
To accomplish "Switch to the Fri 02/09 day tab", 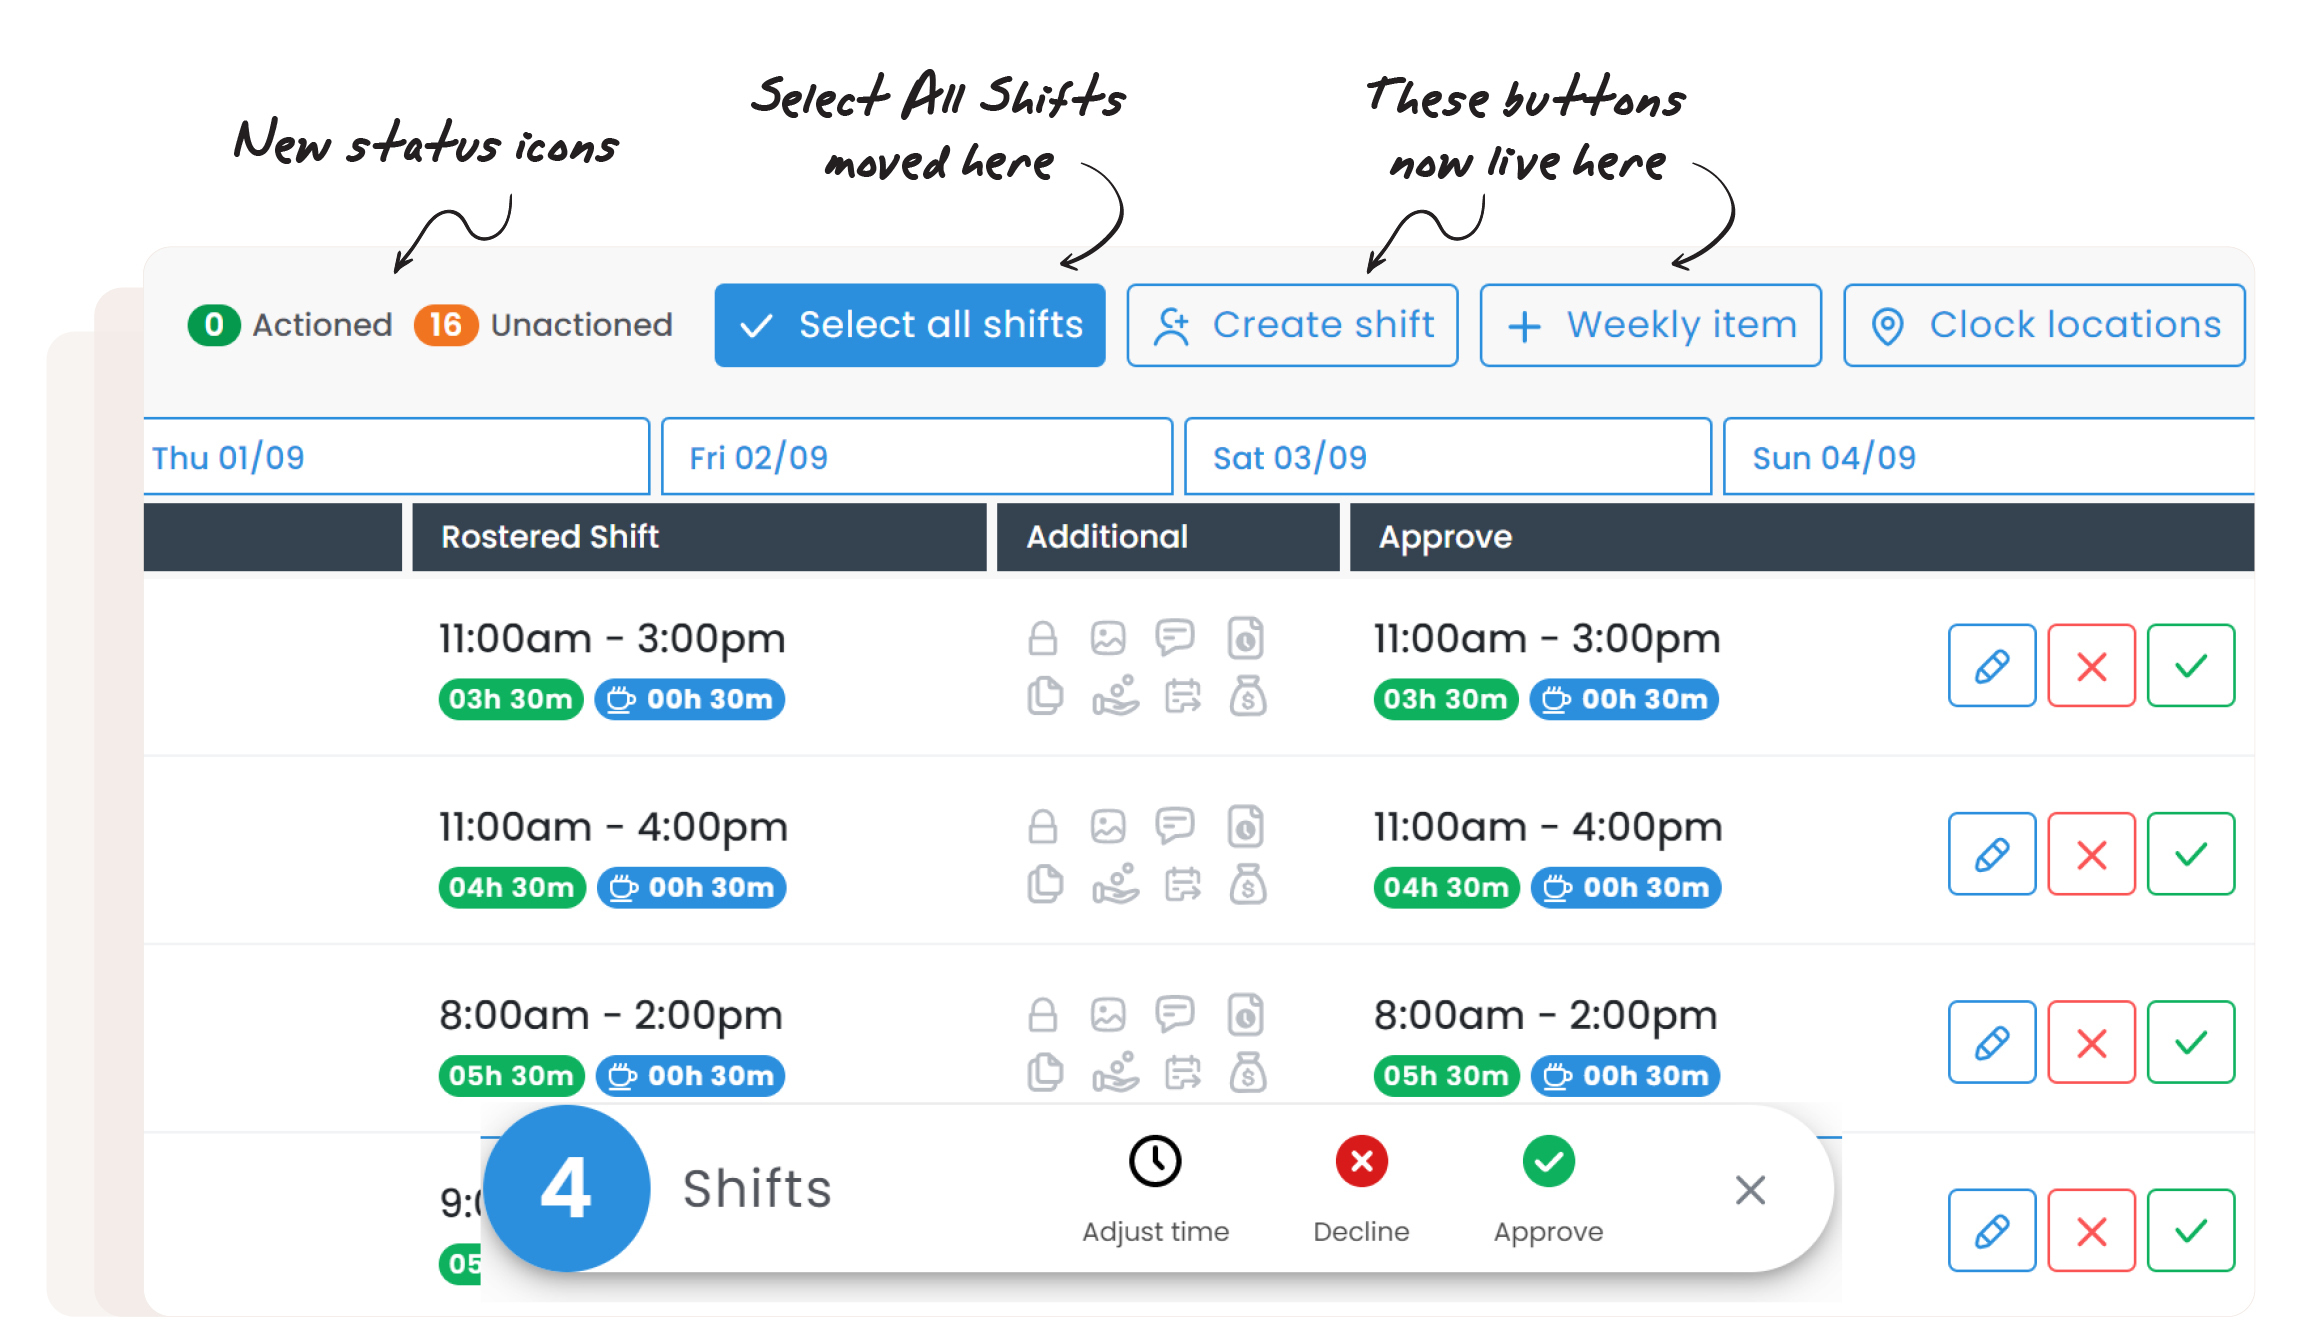I will pos(916,457).
